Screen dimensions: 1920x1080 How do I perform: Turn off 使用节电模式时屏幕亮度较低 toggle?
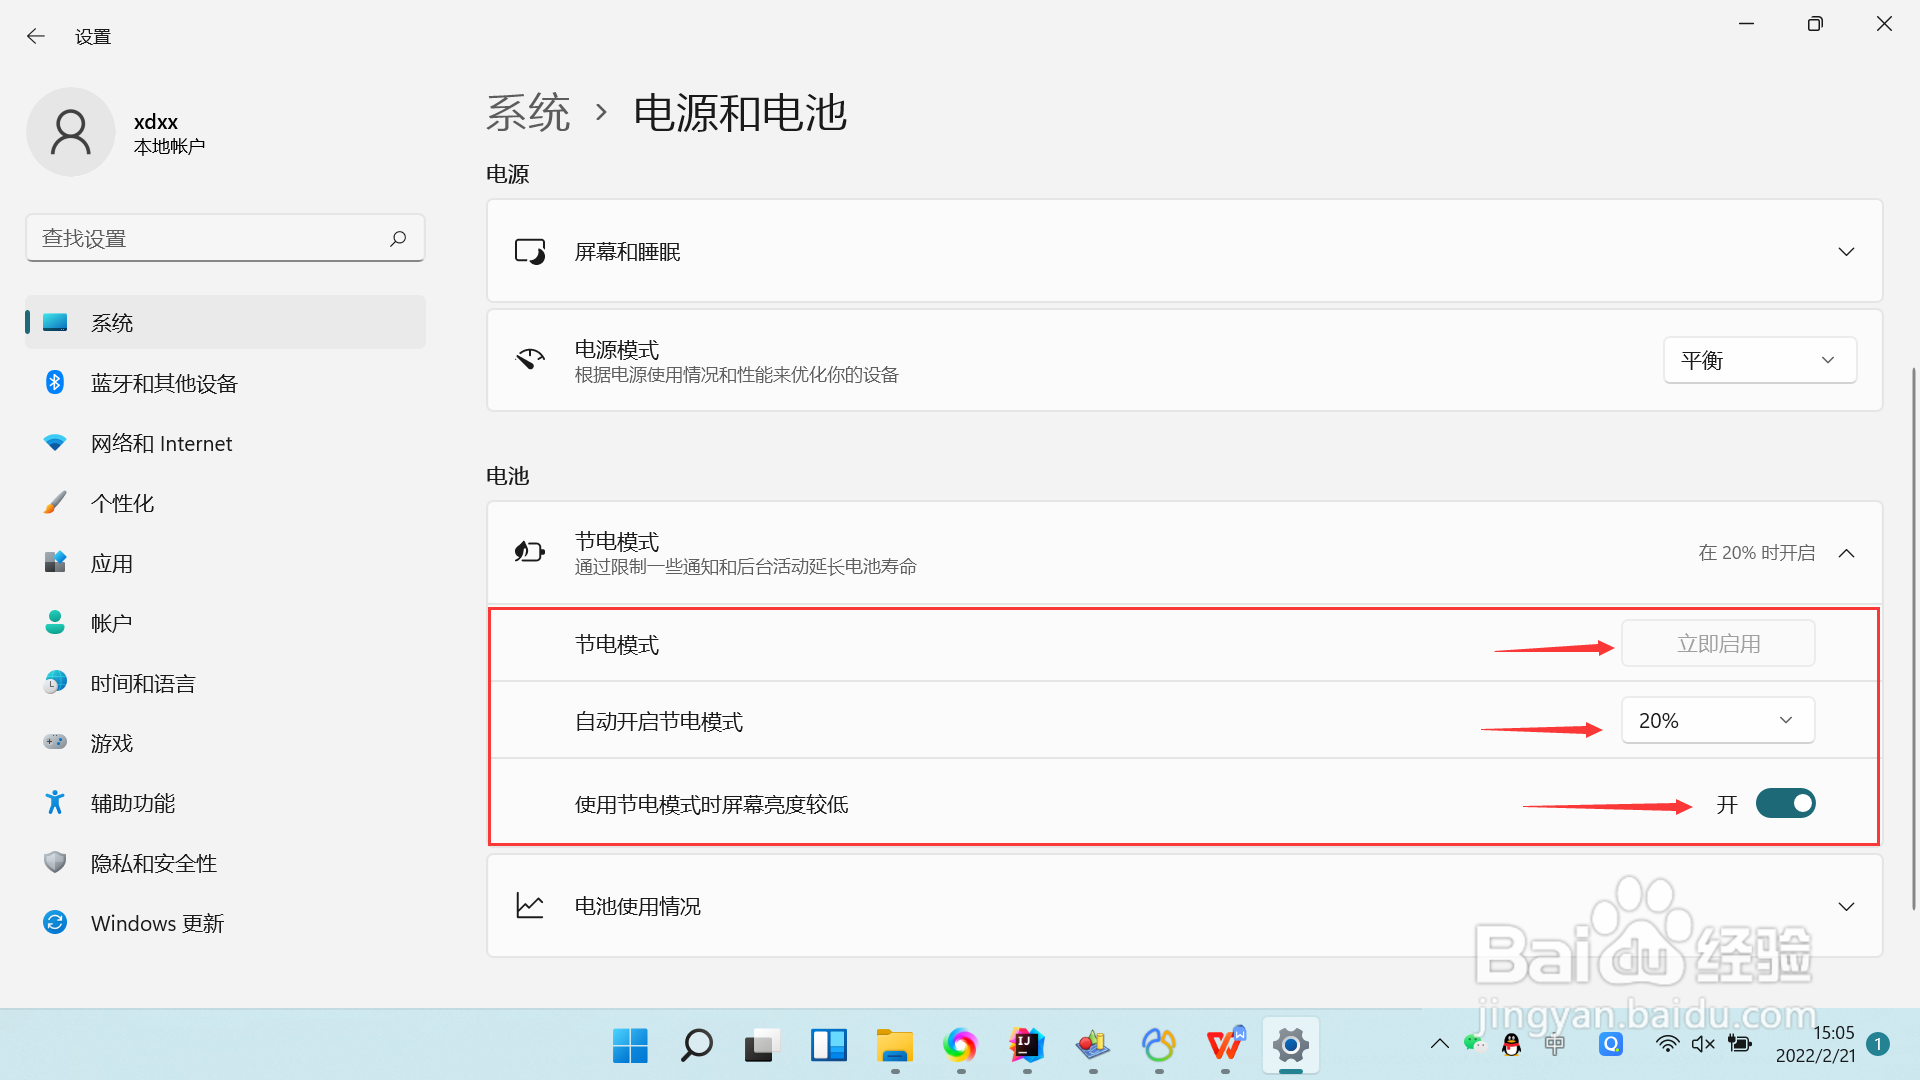pyautogui.click(x=1786, y=803)
